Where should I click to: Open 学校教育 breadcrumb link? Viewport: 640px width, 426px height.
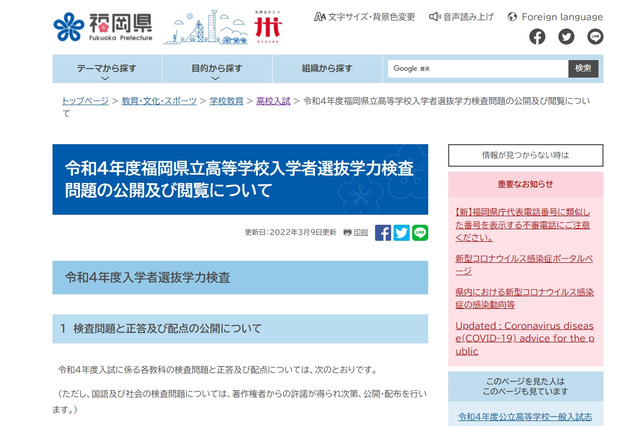(226, 101)
